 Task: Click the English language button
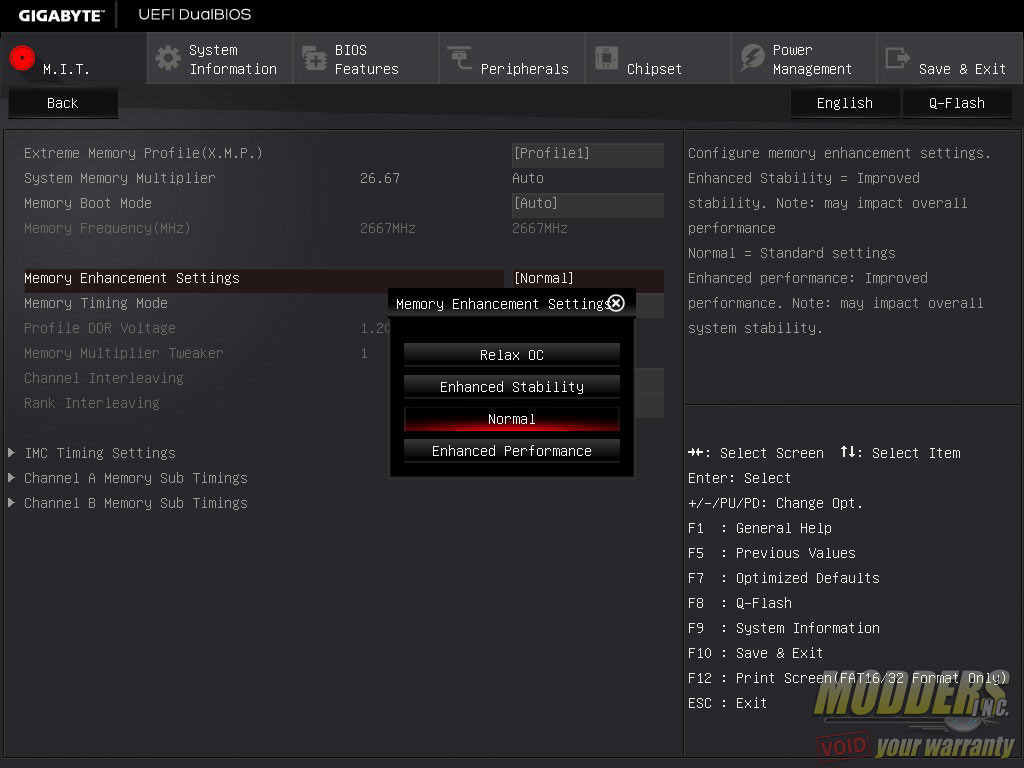844,103
